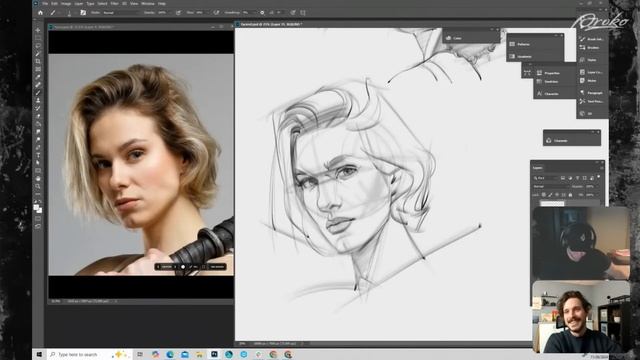Select the Pen tool
Viewport: 640px width, 360px height.
(38, 147)
